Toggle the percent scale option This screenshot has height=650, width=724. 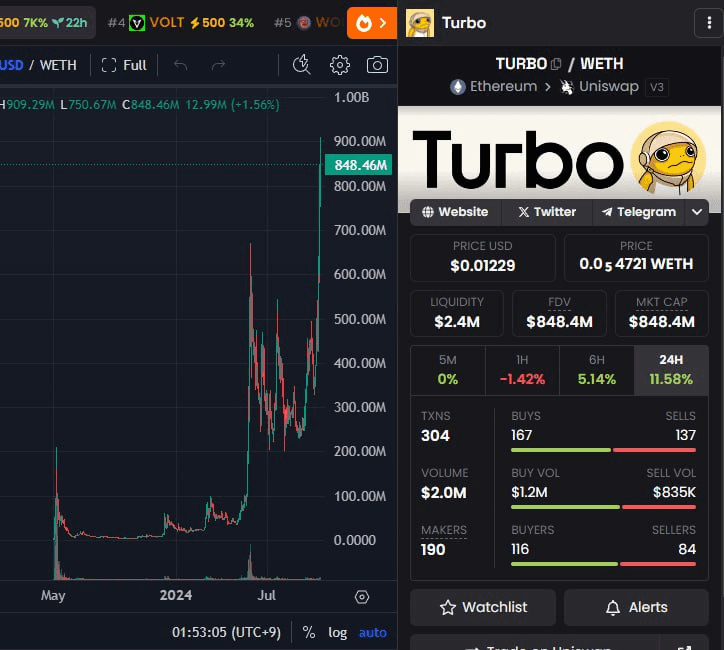309,632
